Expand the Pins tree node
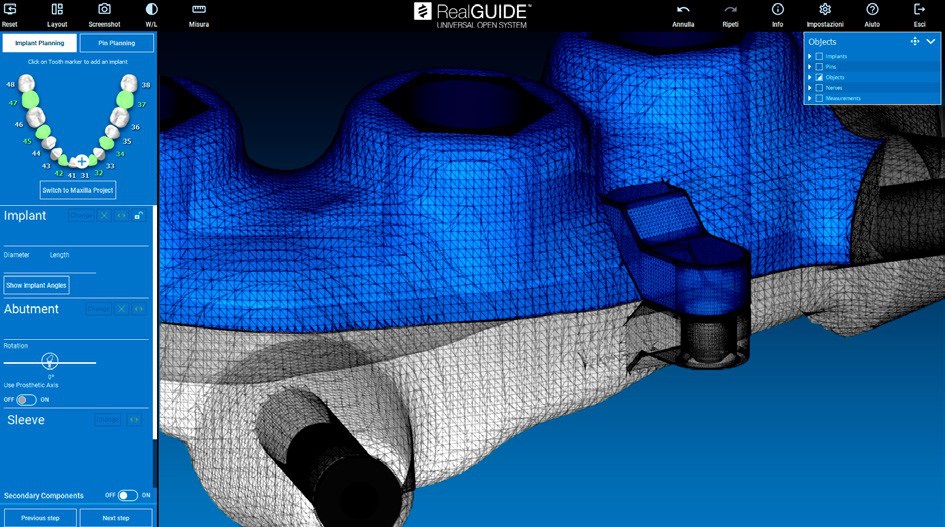 [810, 67]
